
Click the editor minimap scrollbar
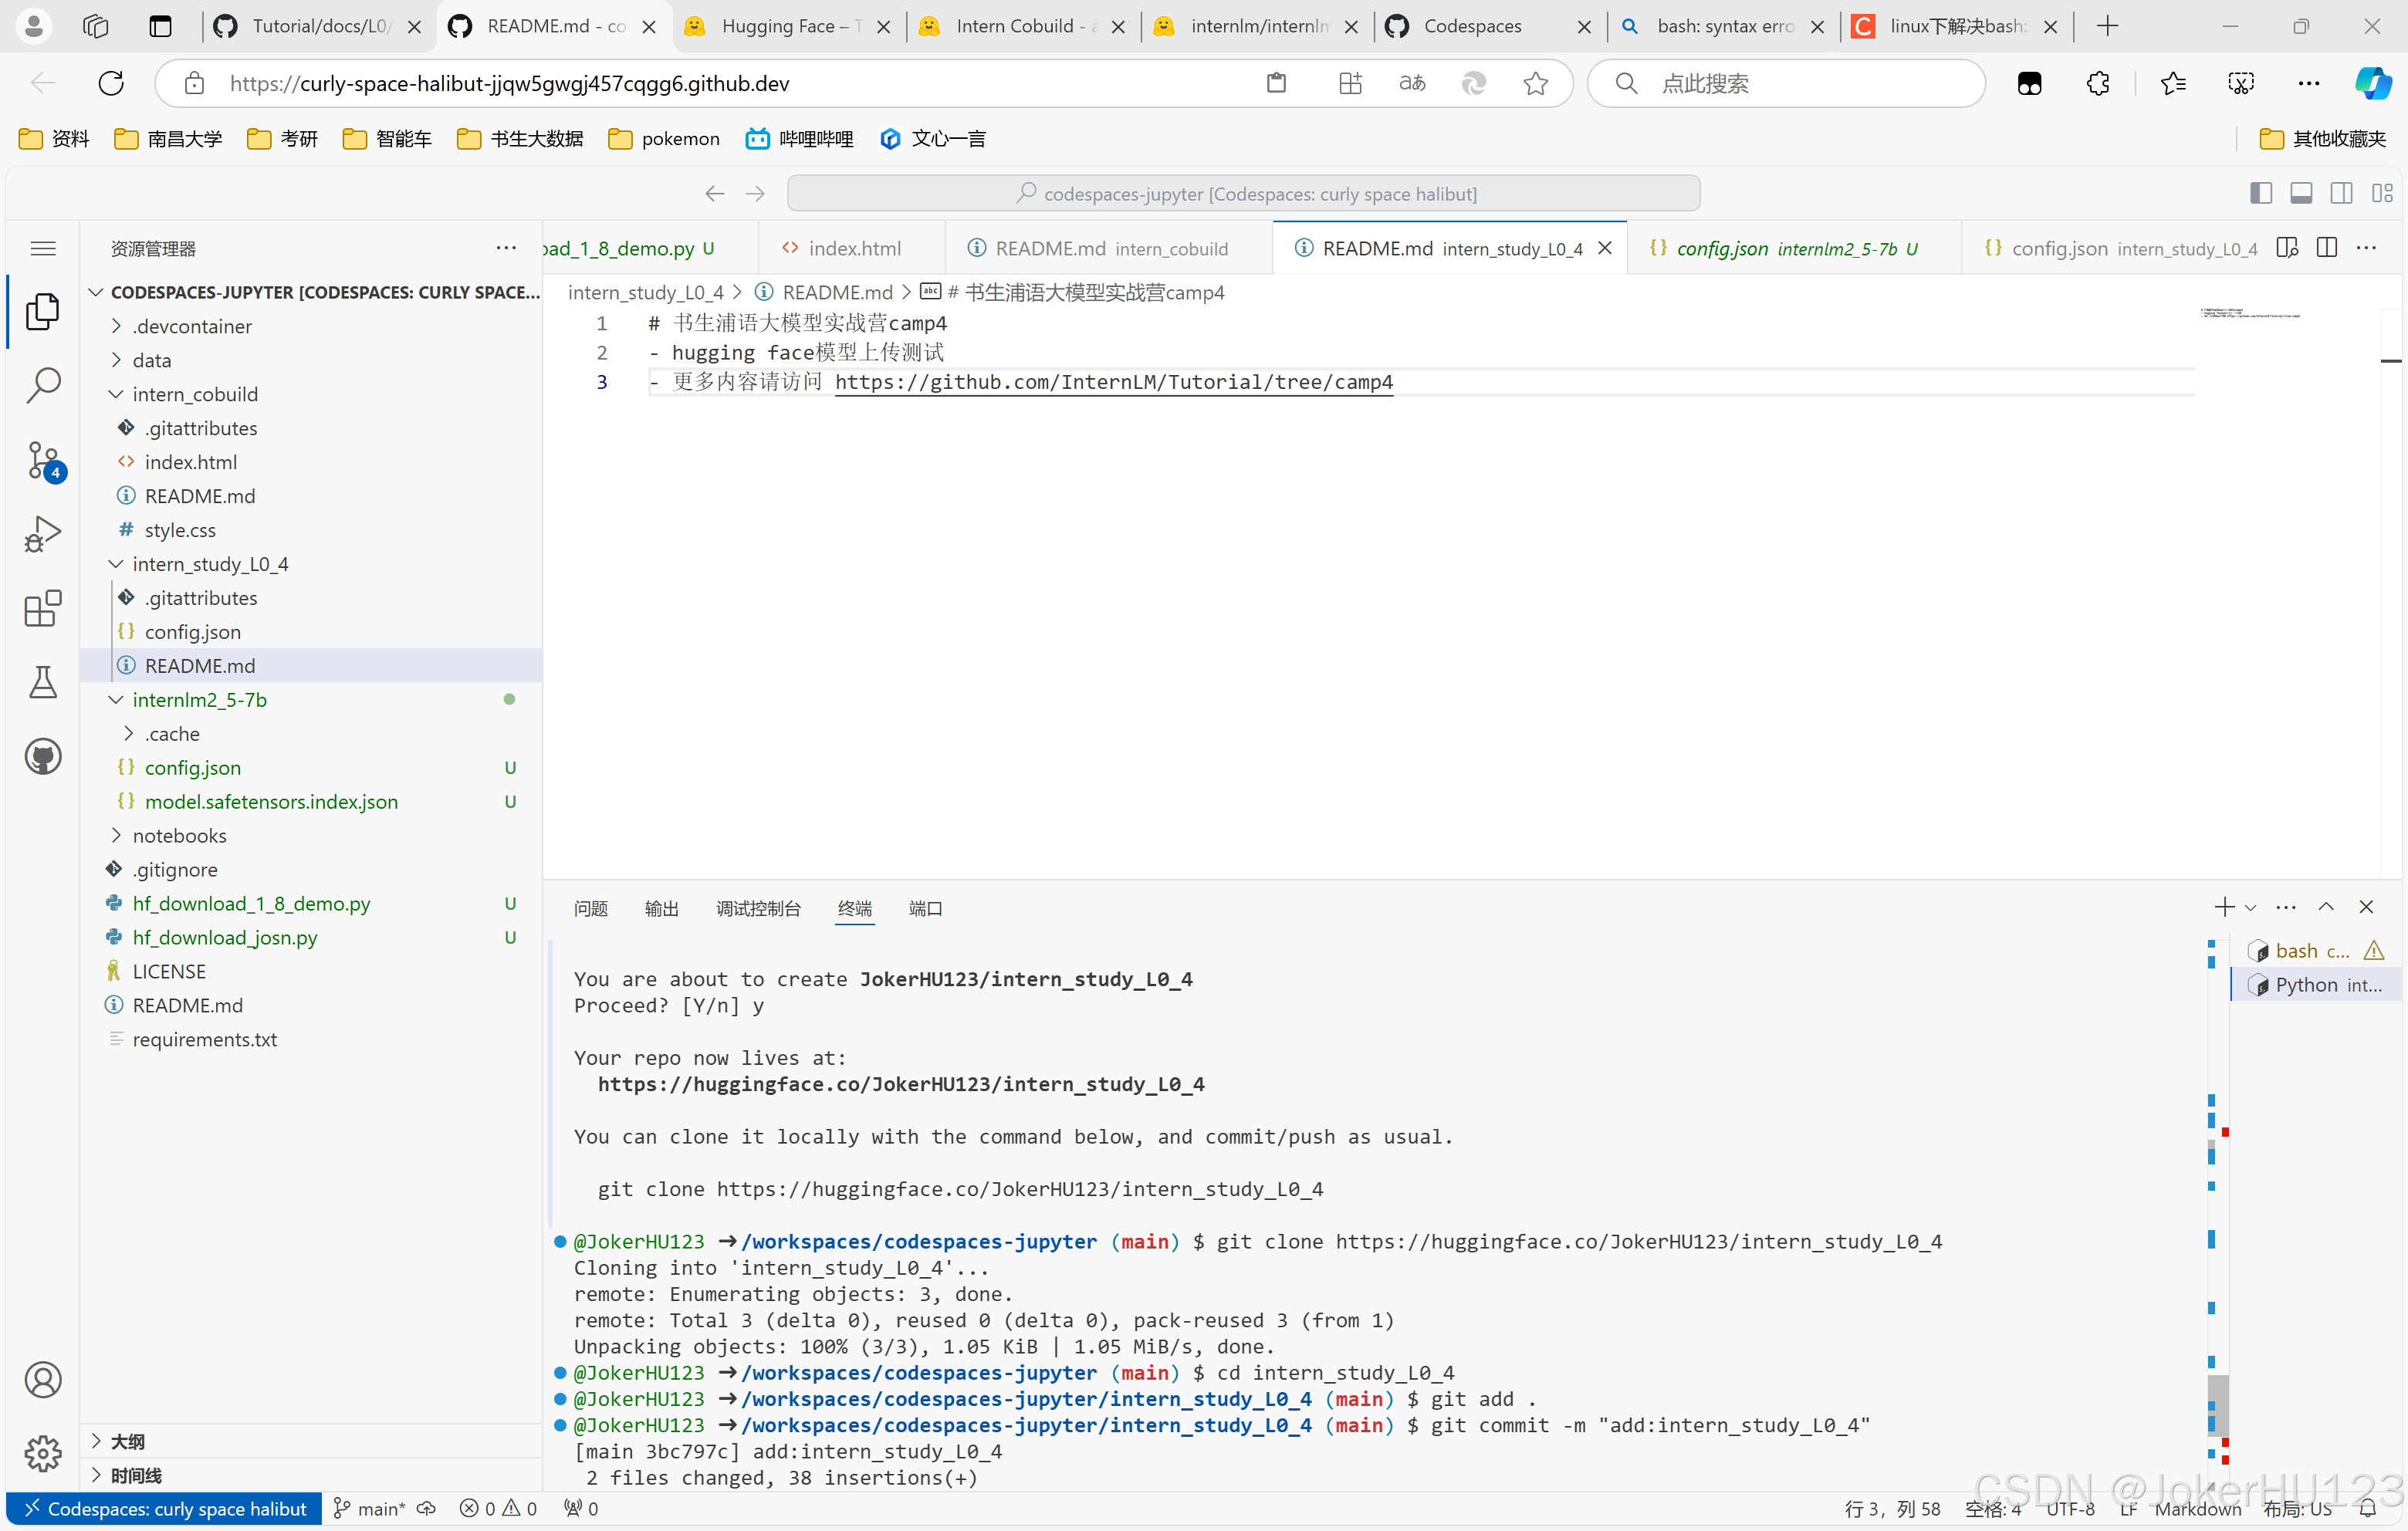click(2390, 360)
